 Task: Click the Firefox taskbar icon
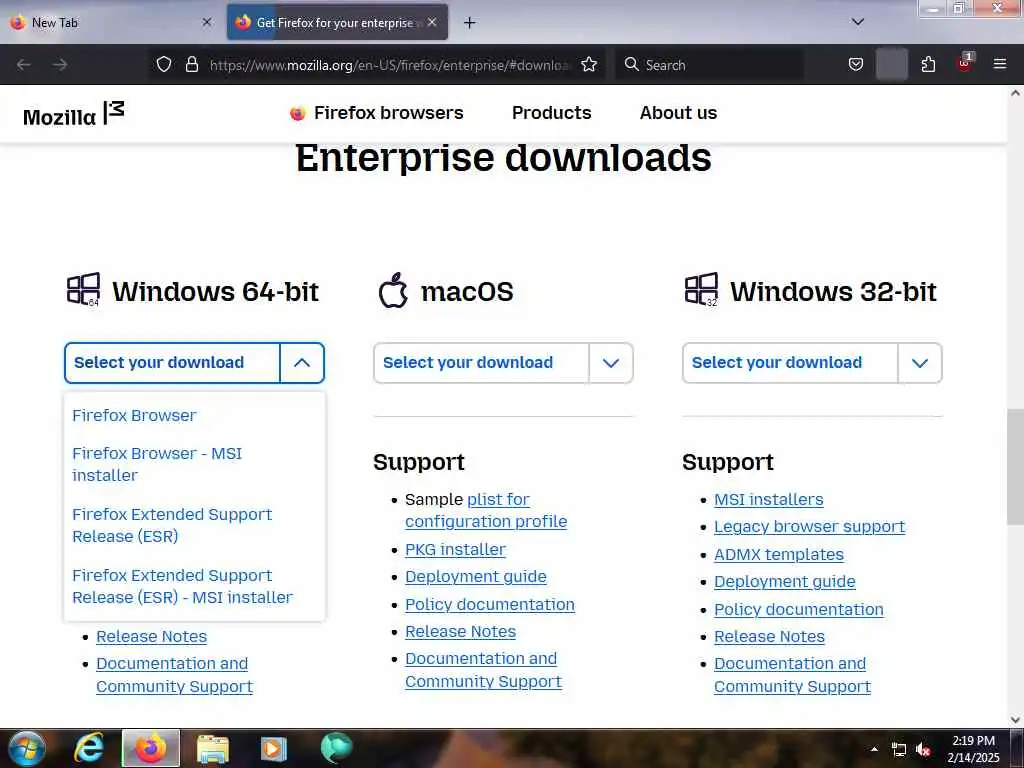(150, 748)
